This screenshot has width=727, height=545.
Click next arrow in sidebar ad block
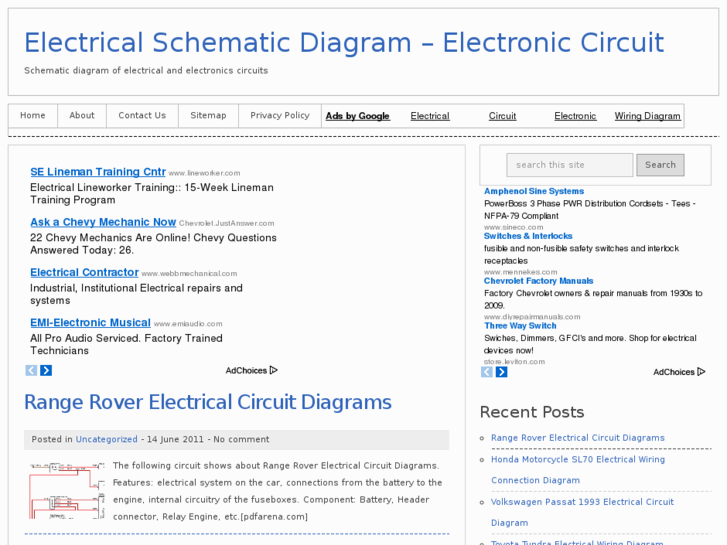tap(501, 372)
